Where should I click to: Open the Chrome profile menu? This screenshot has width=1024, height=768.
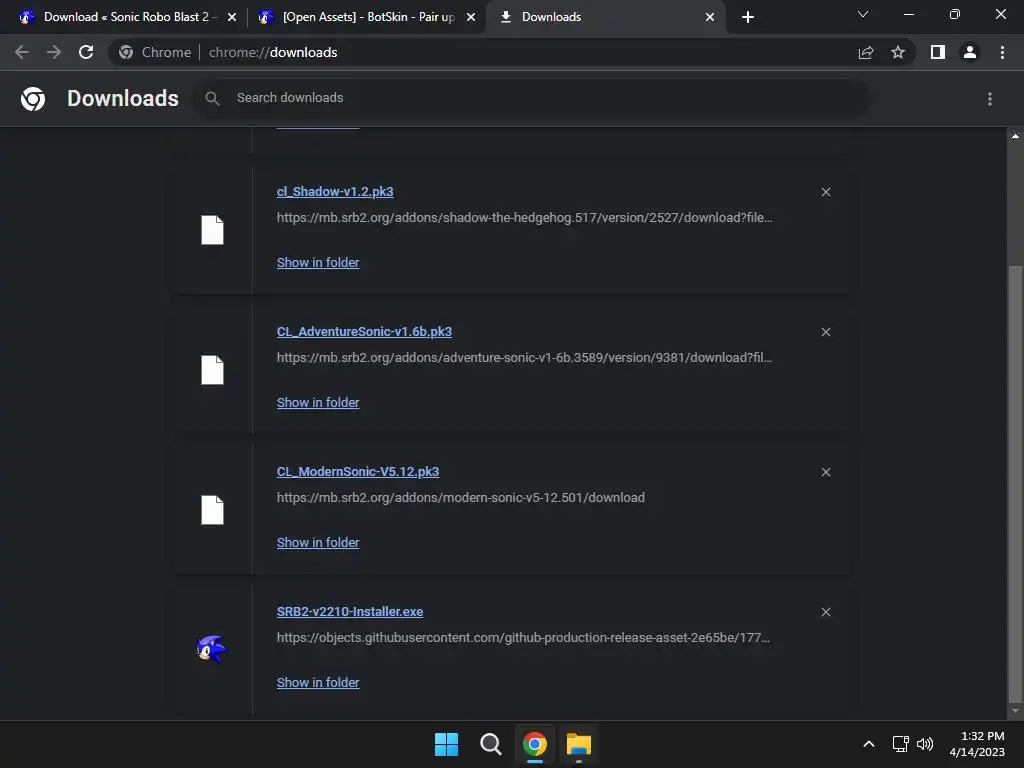970,52
